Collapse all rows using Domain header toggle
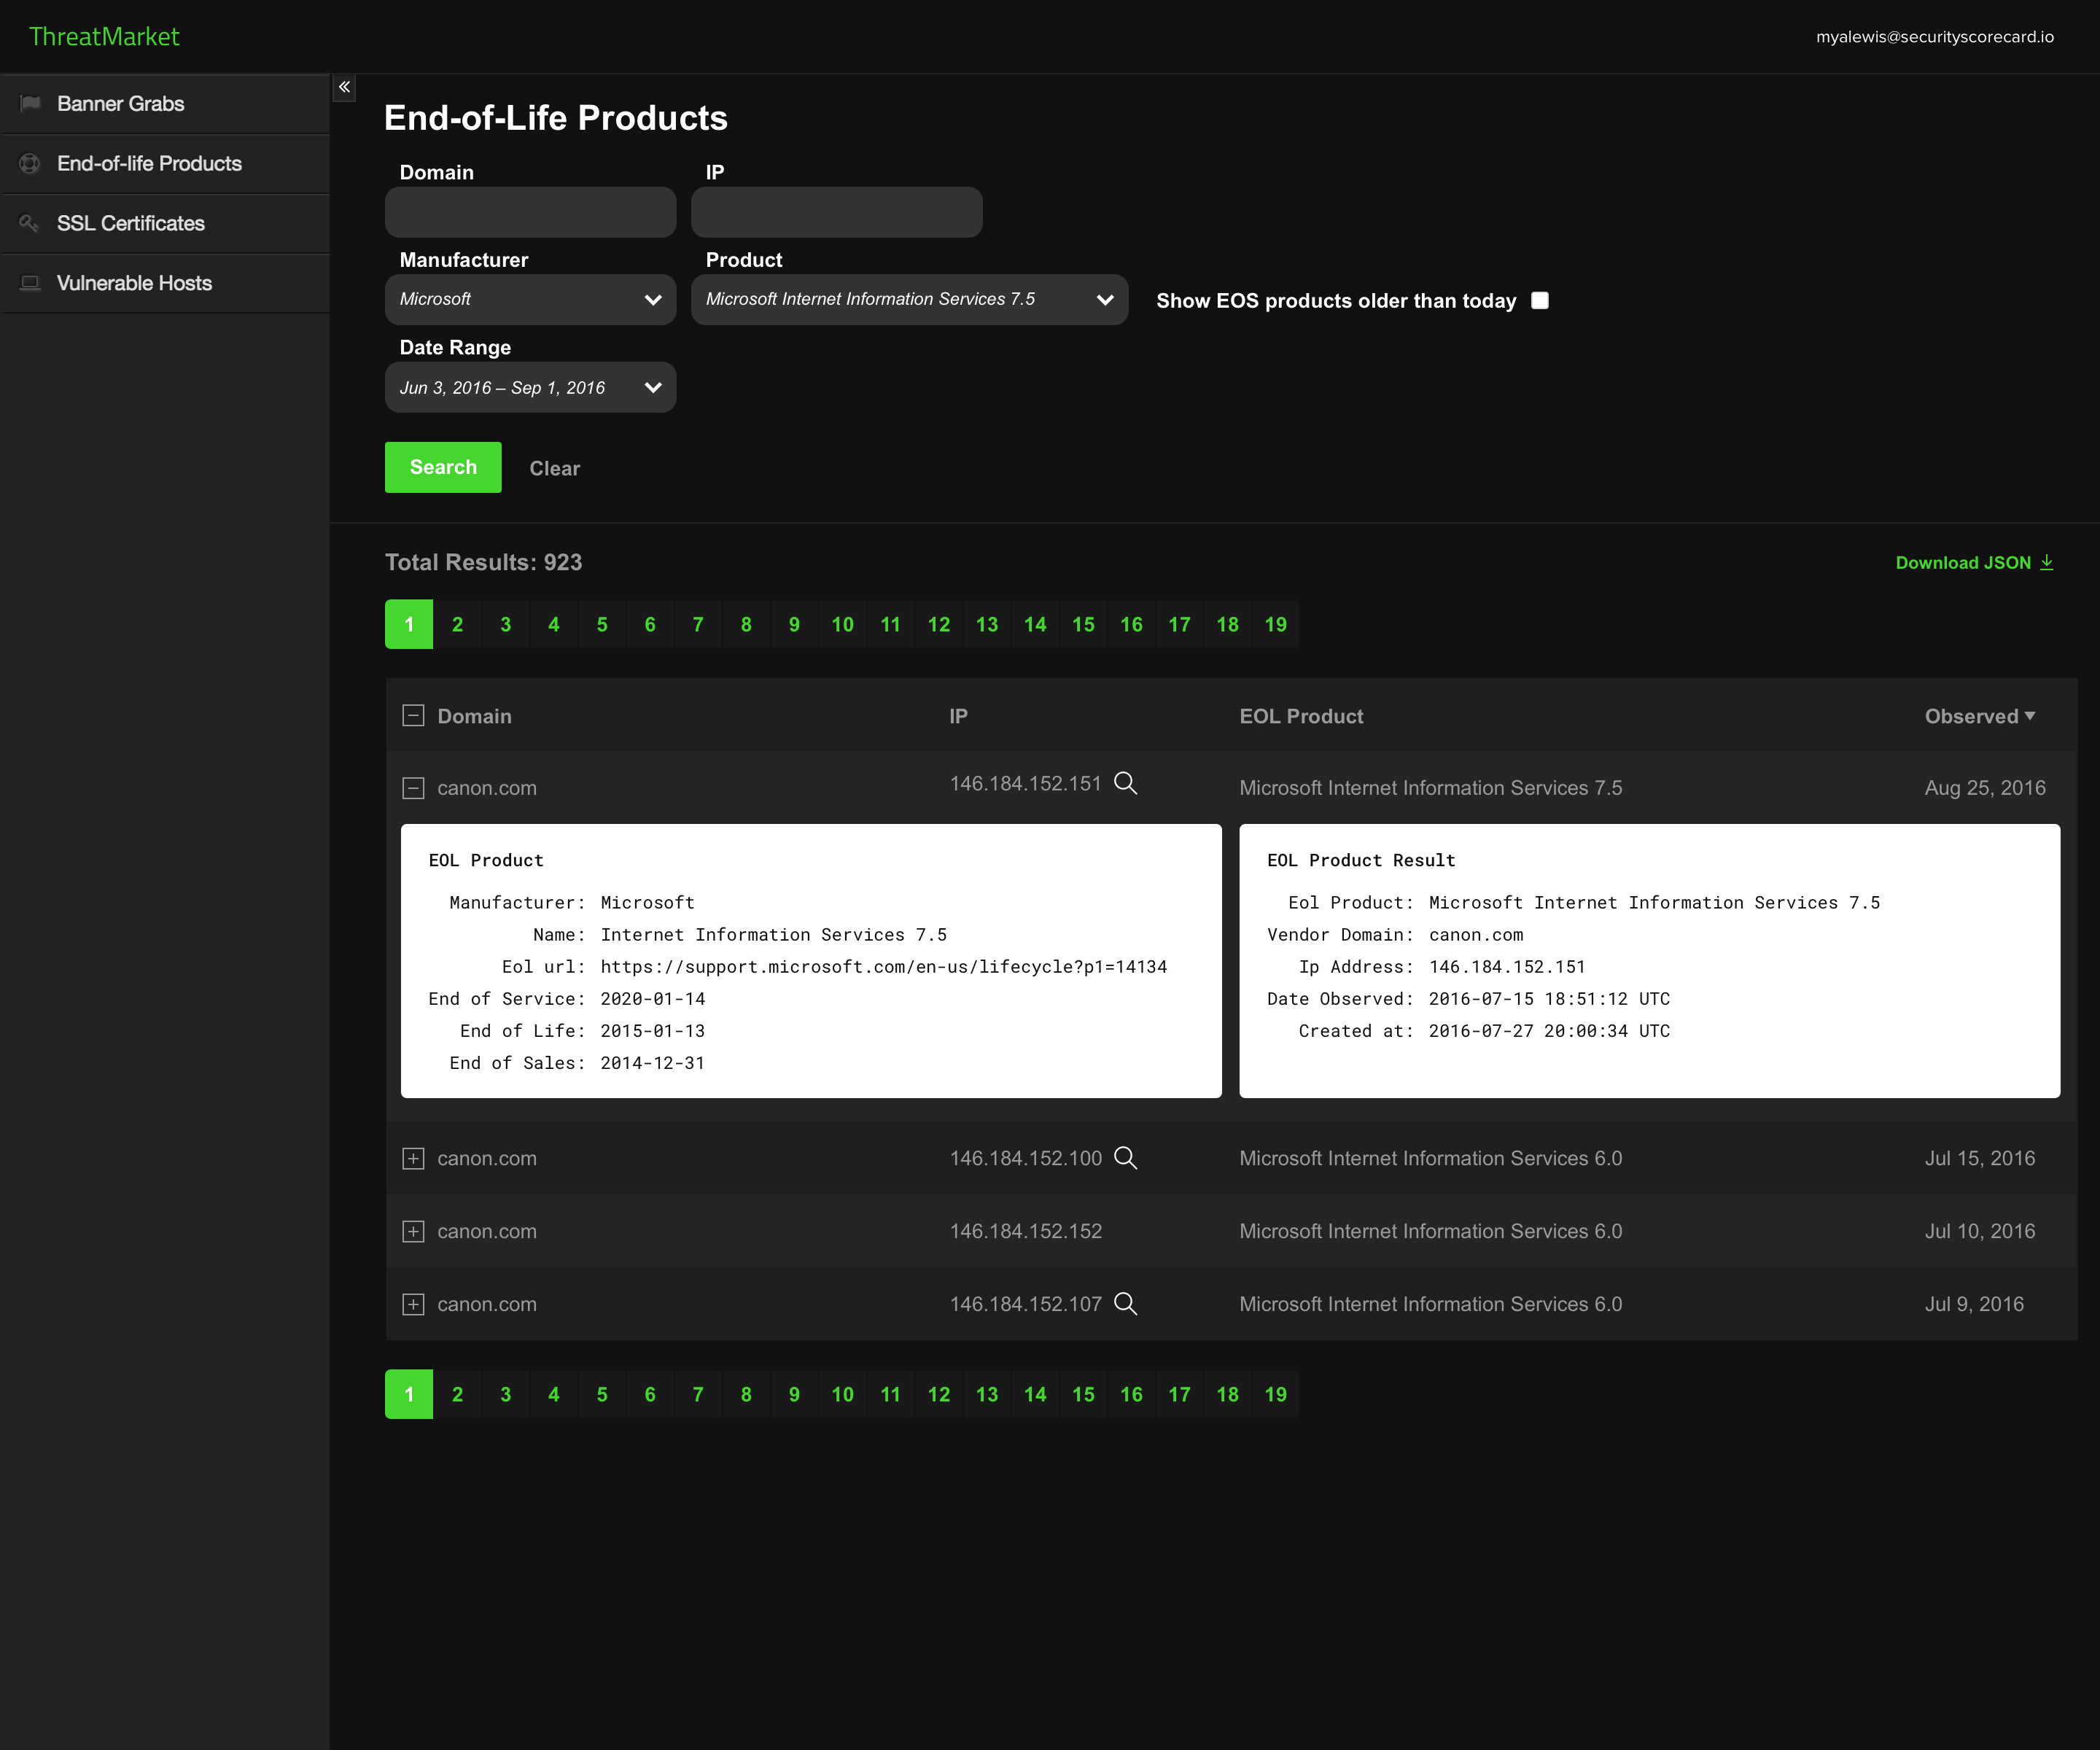The height and width of the screenshot is (1750, 2100). pos(413,716)
